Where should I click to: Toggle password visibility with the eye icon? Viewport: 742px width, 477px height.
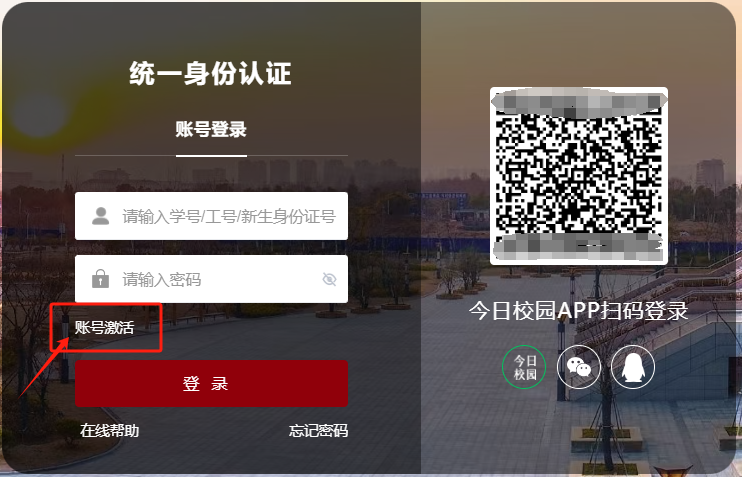click(329, 279)
